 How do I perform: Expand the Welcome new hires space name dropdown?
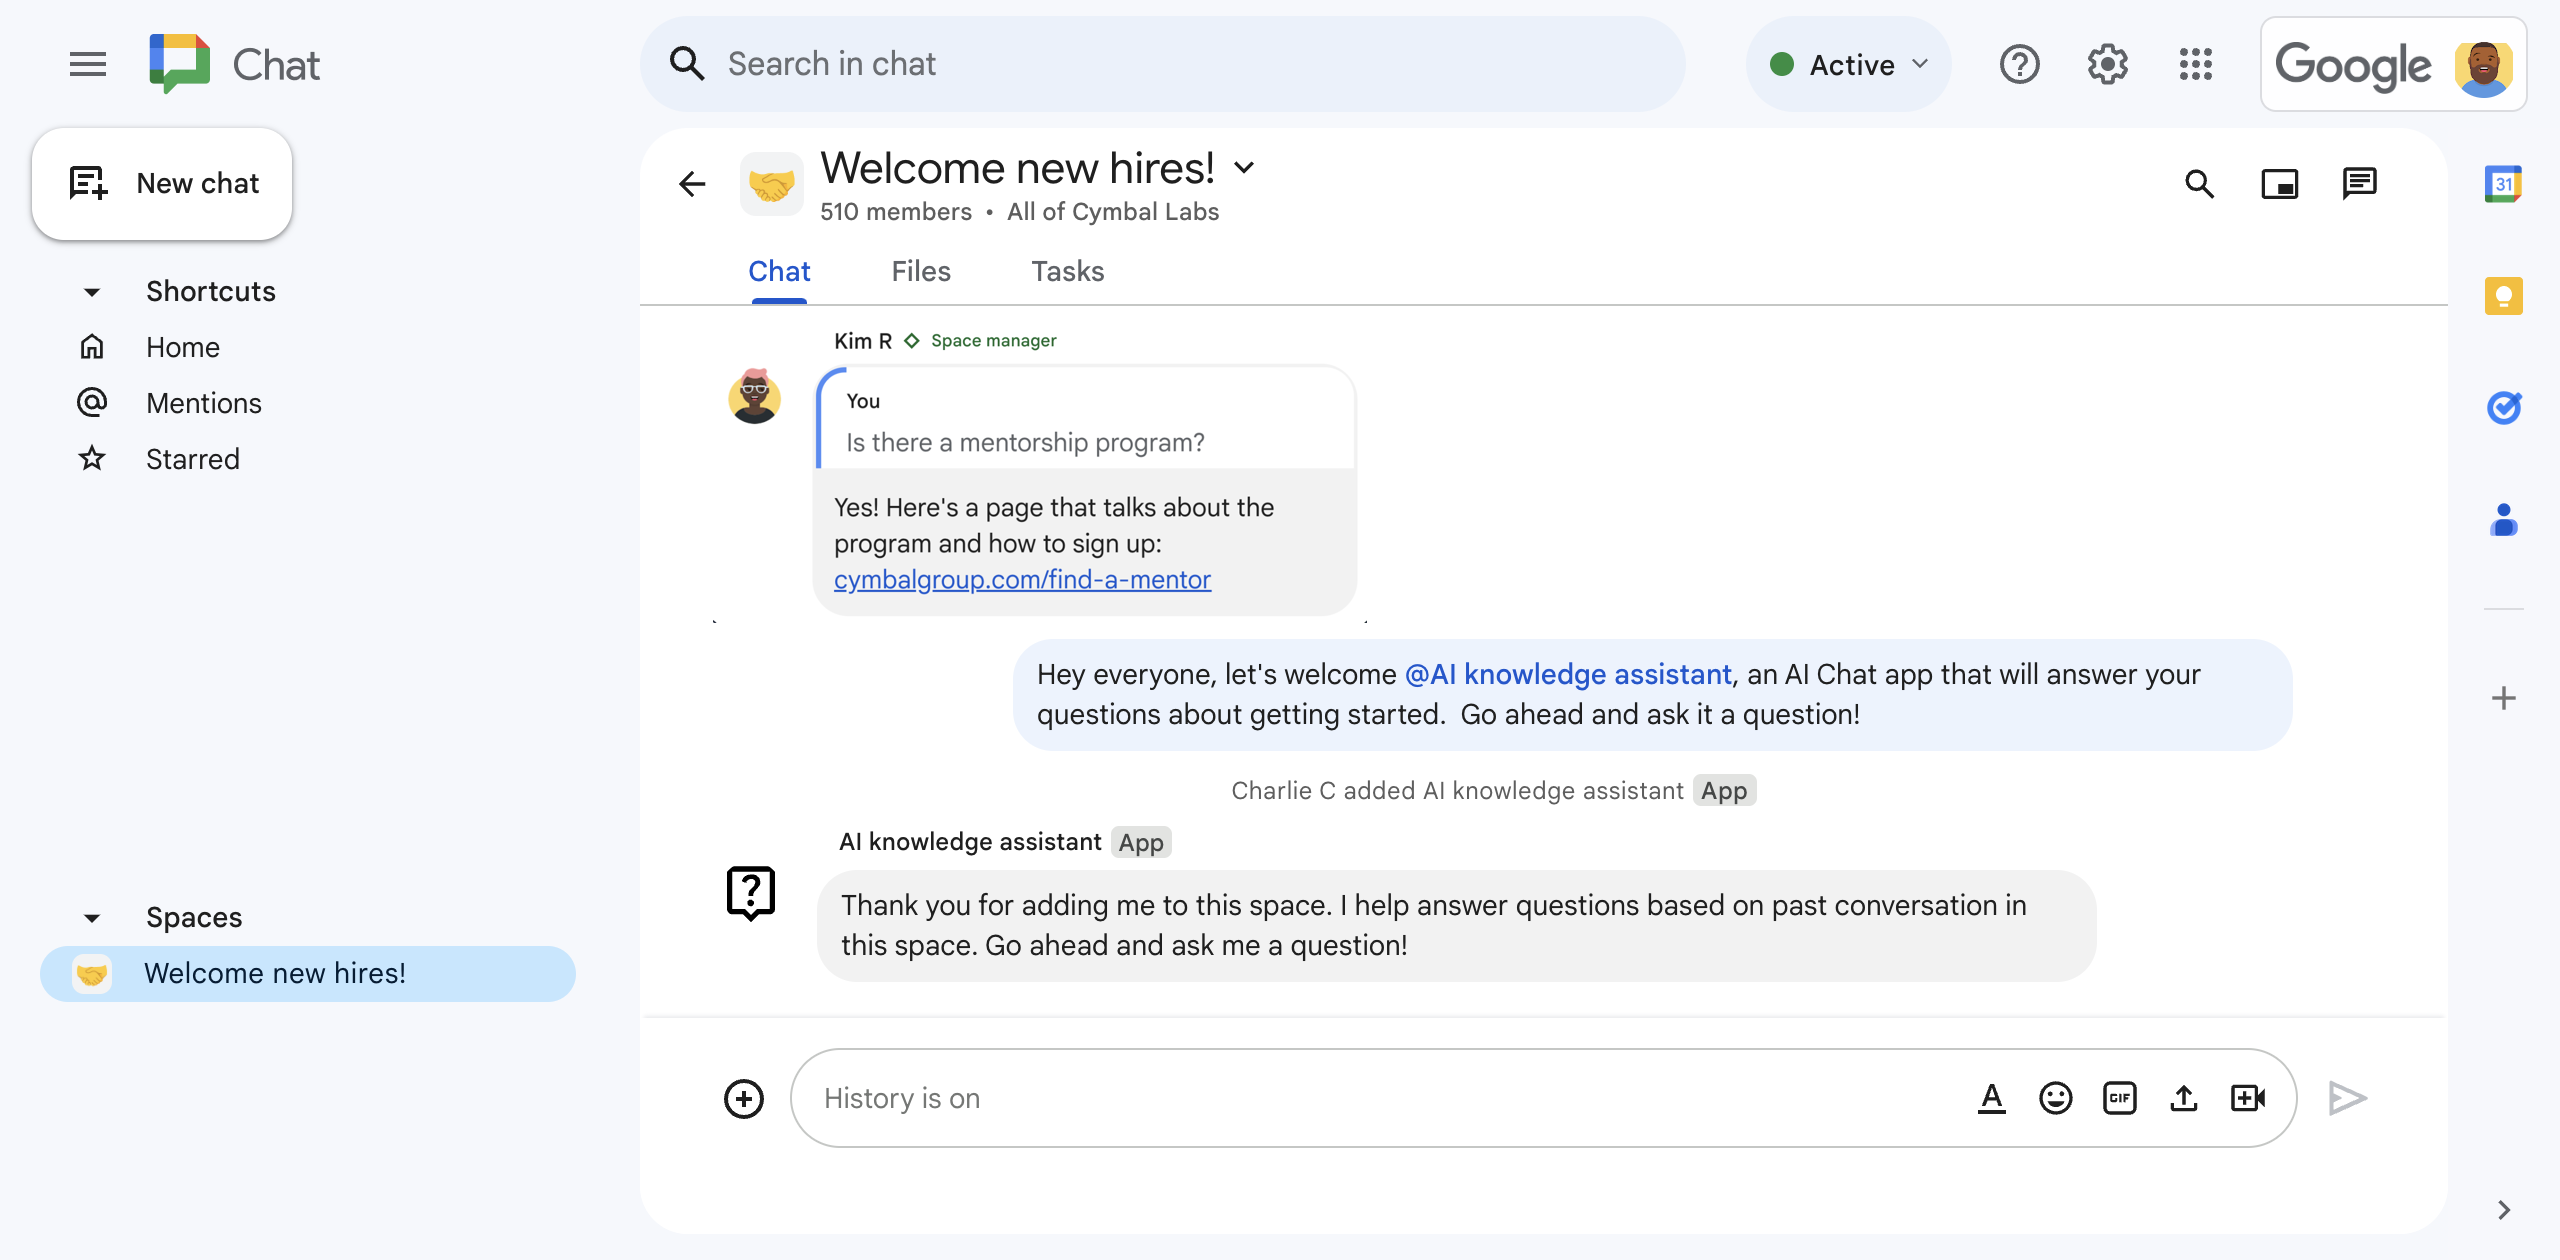click(x=1244, y=166)
